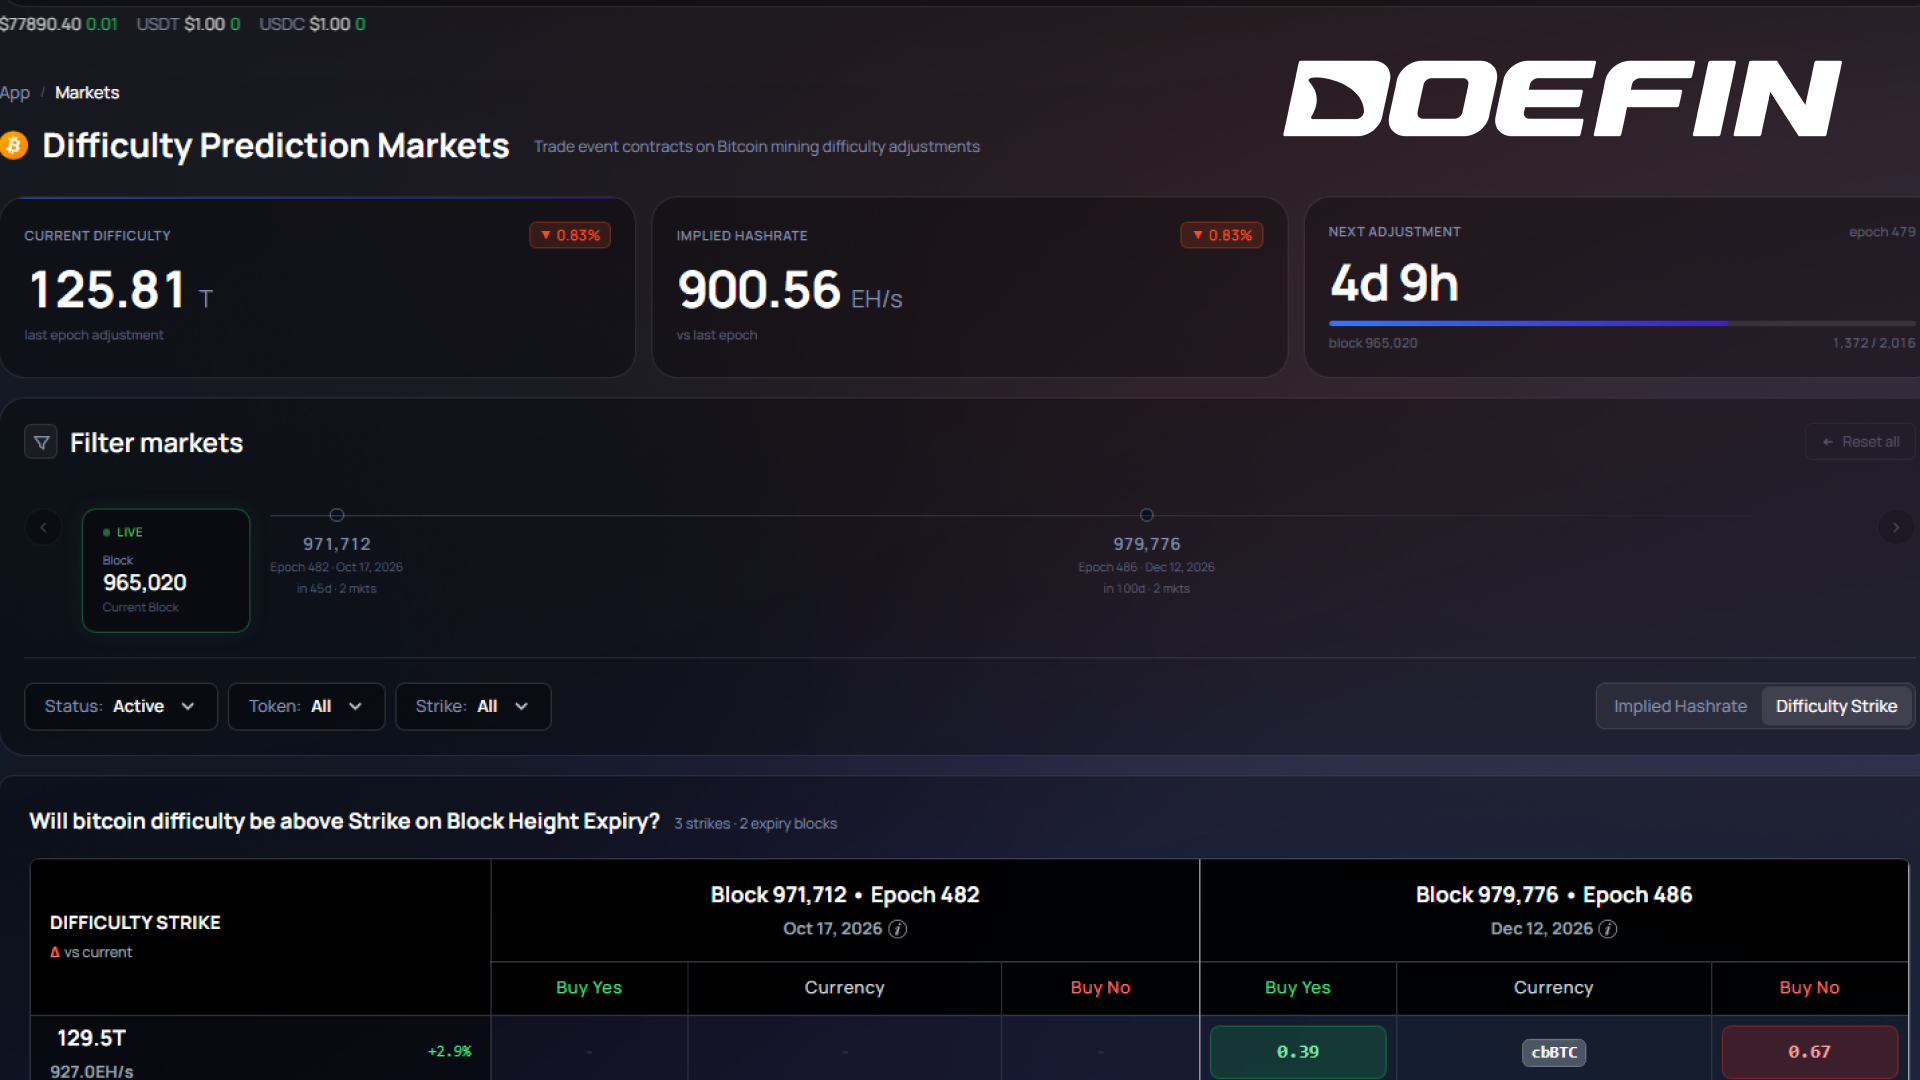The width and height of the screenshot is (1920, 1080).
Task: Switch to Difficulty Strike view
Action: pos(1836,706)
